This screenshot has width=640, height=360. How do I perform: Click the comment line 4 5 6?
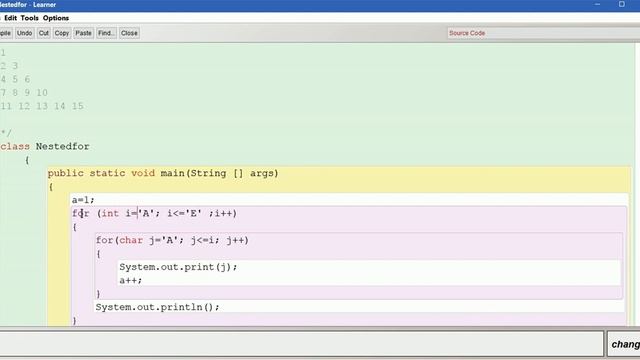coord(16,79)
